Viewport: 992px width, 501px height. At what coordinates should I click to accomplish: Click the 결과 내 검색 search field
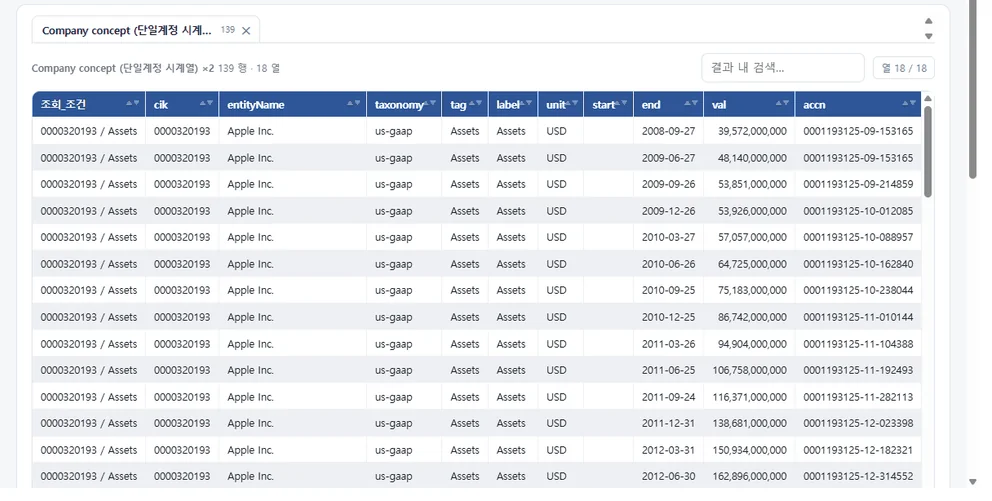pyautogui.click(x=783, y=68)
